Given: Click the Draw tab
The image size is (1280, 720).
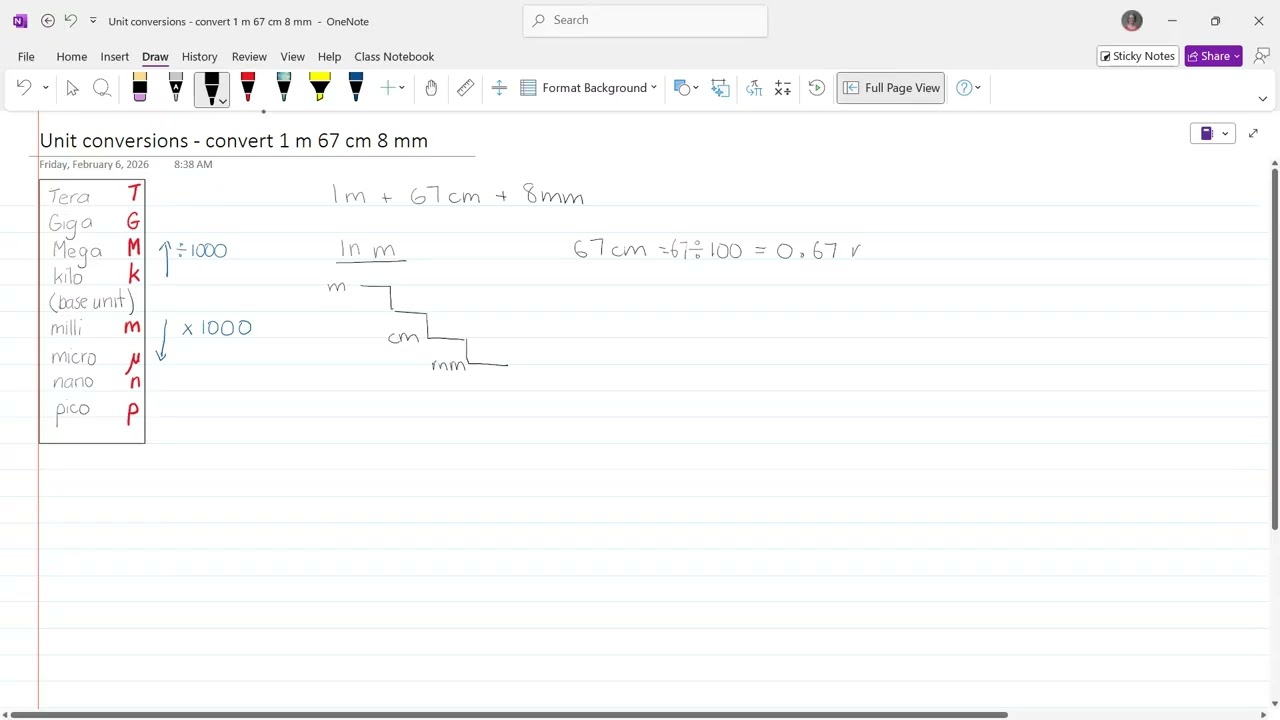Looking at the screenshot, I should [155, 57].
